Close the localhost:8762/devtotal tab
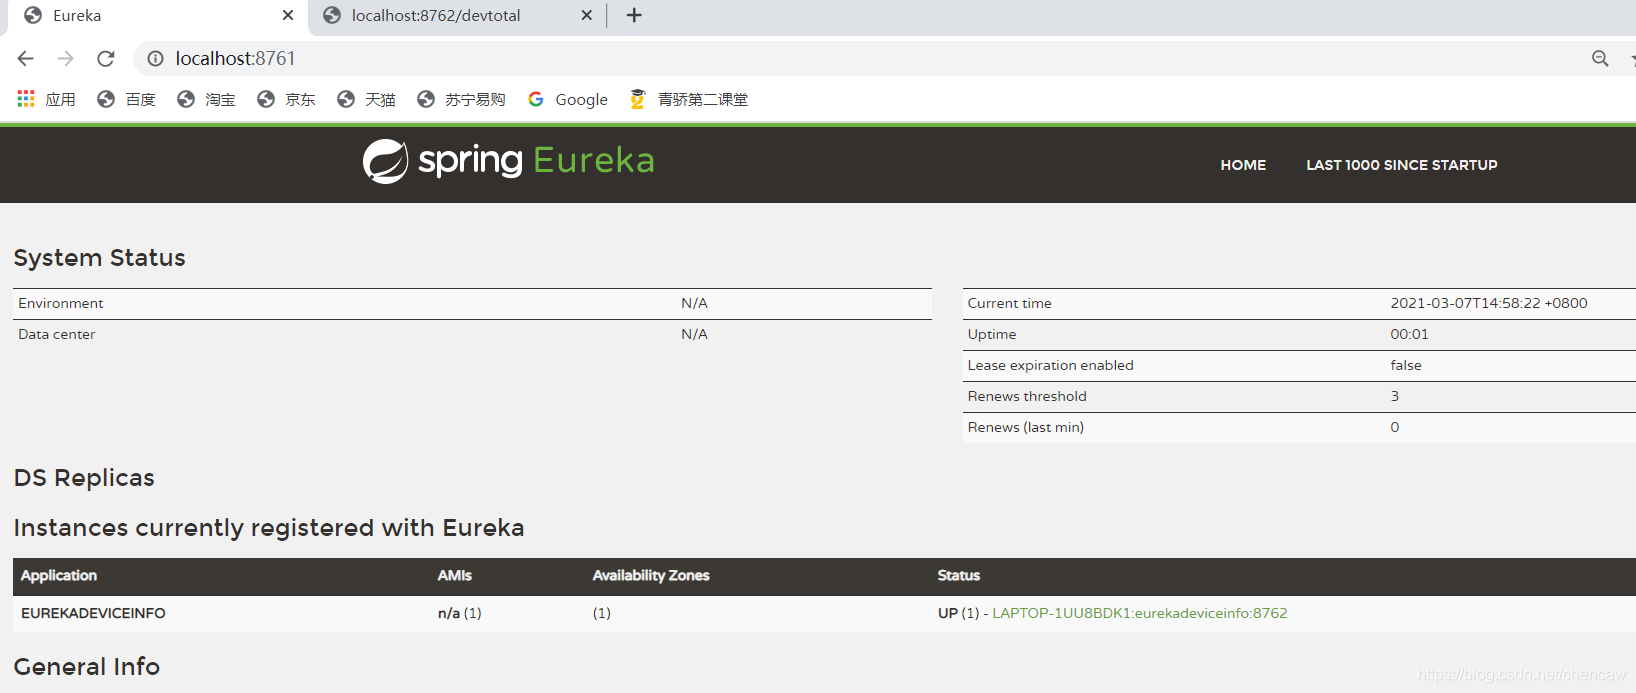The image size is (1636, 693). click(x=586, y=15)
